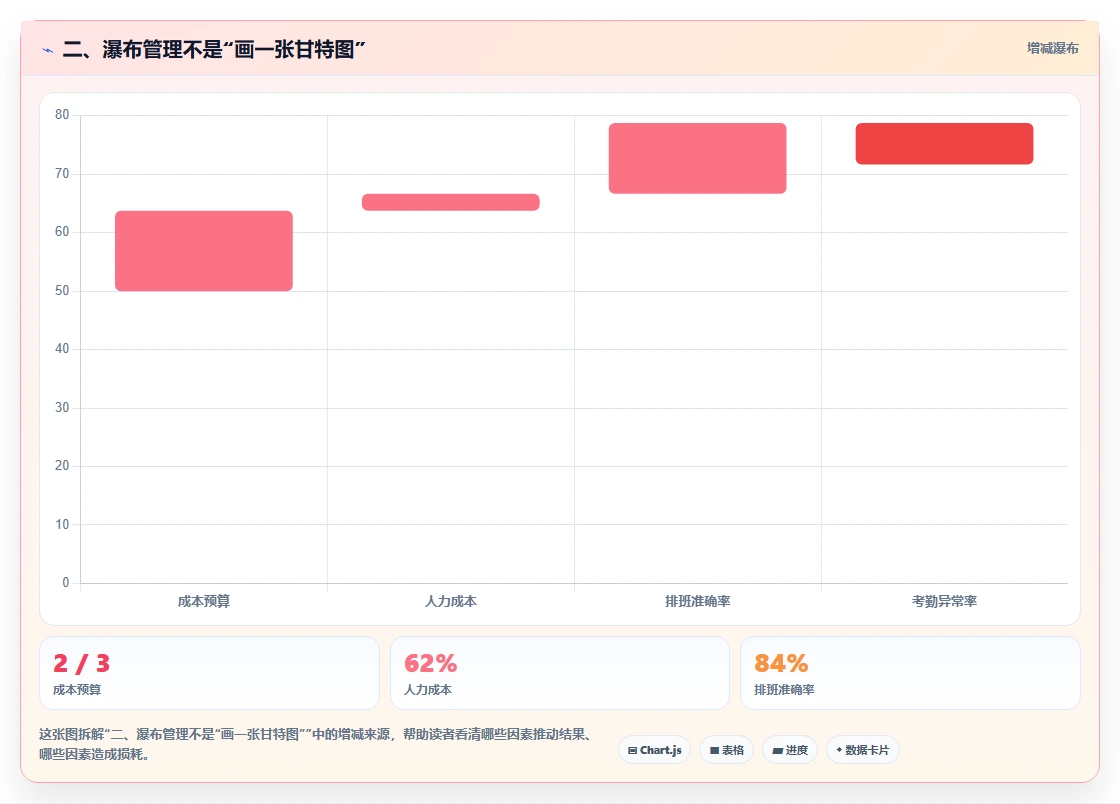This screenshot has width=1120, height=804.
Task: Click the lightning icon beside the heading
Action: (x=47, y=50)
